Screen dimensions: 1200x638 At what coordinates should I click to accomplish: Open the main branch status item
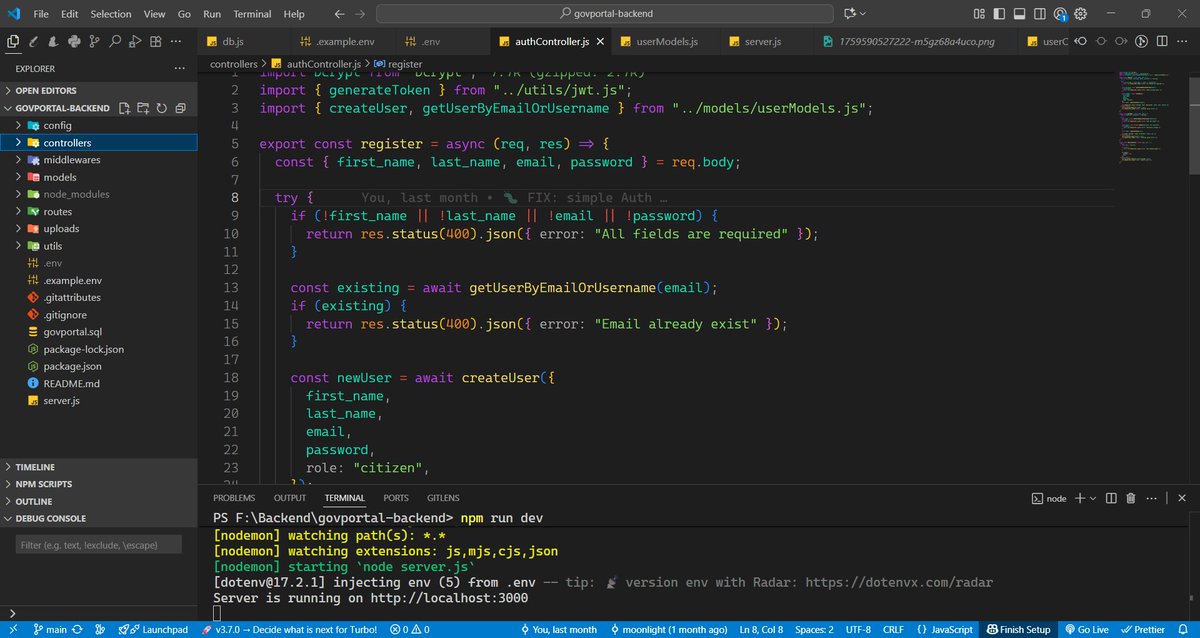pyautogui.click(x=50, y=630)
